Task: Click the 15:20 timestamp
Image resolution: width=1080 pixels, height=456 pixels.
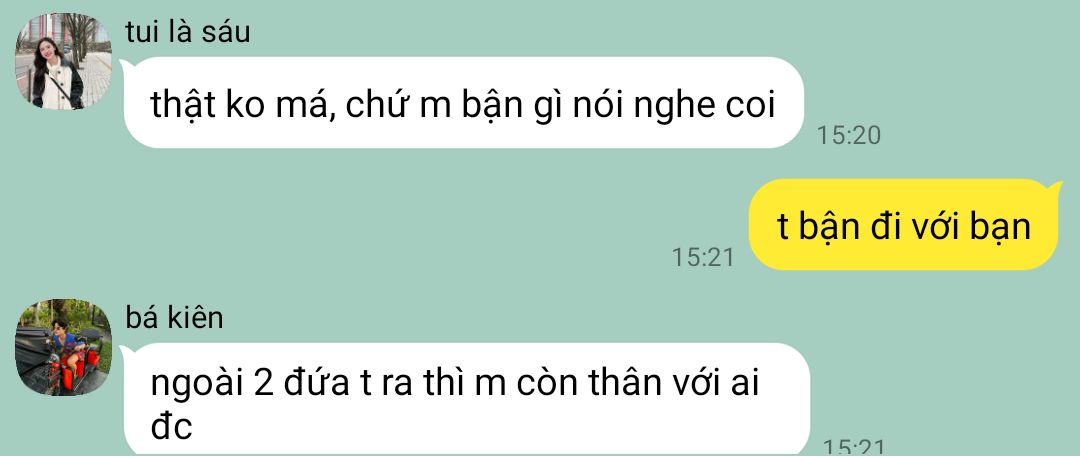Action: (x=849, y=136)
